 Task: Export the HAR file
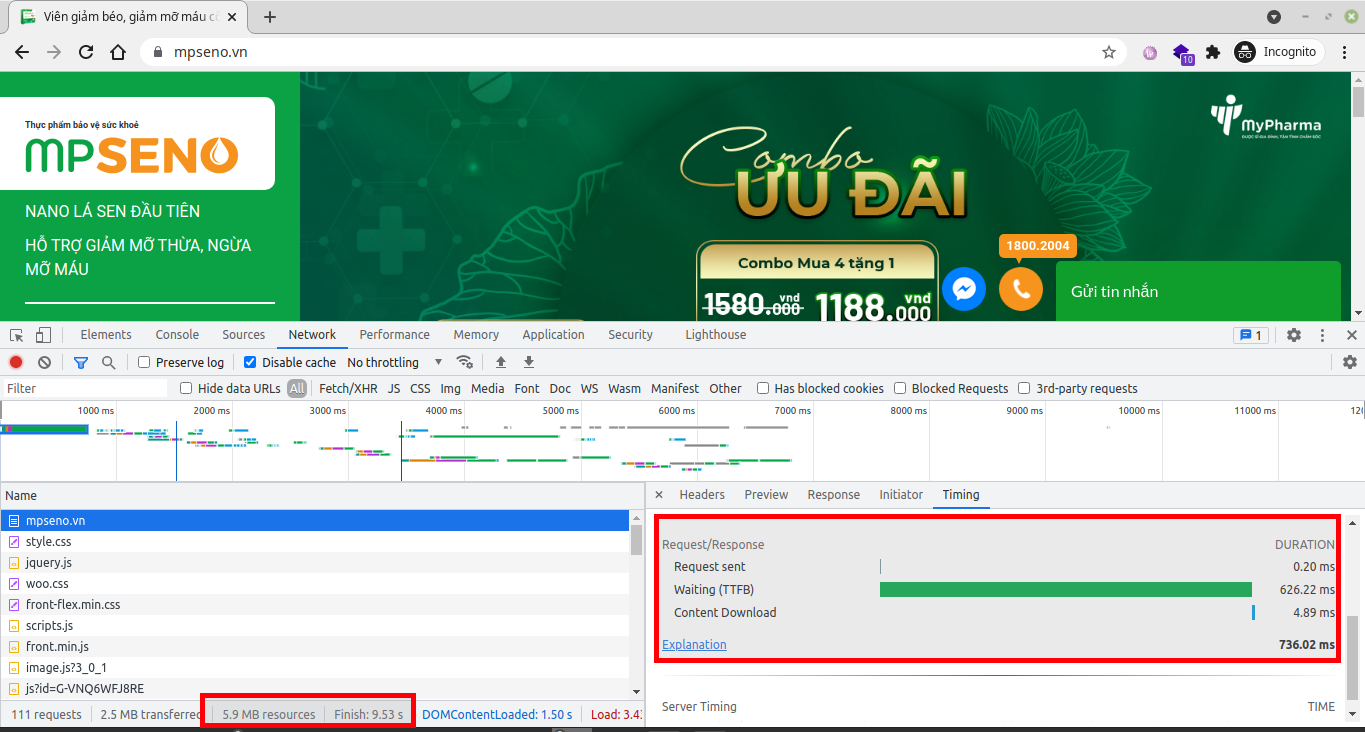(x=529, y=362)
